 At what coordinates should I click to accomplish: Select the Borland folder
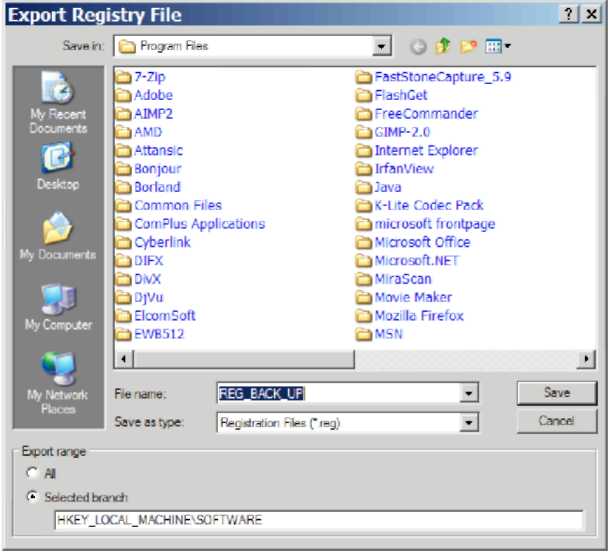[x=148, y=187]
